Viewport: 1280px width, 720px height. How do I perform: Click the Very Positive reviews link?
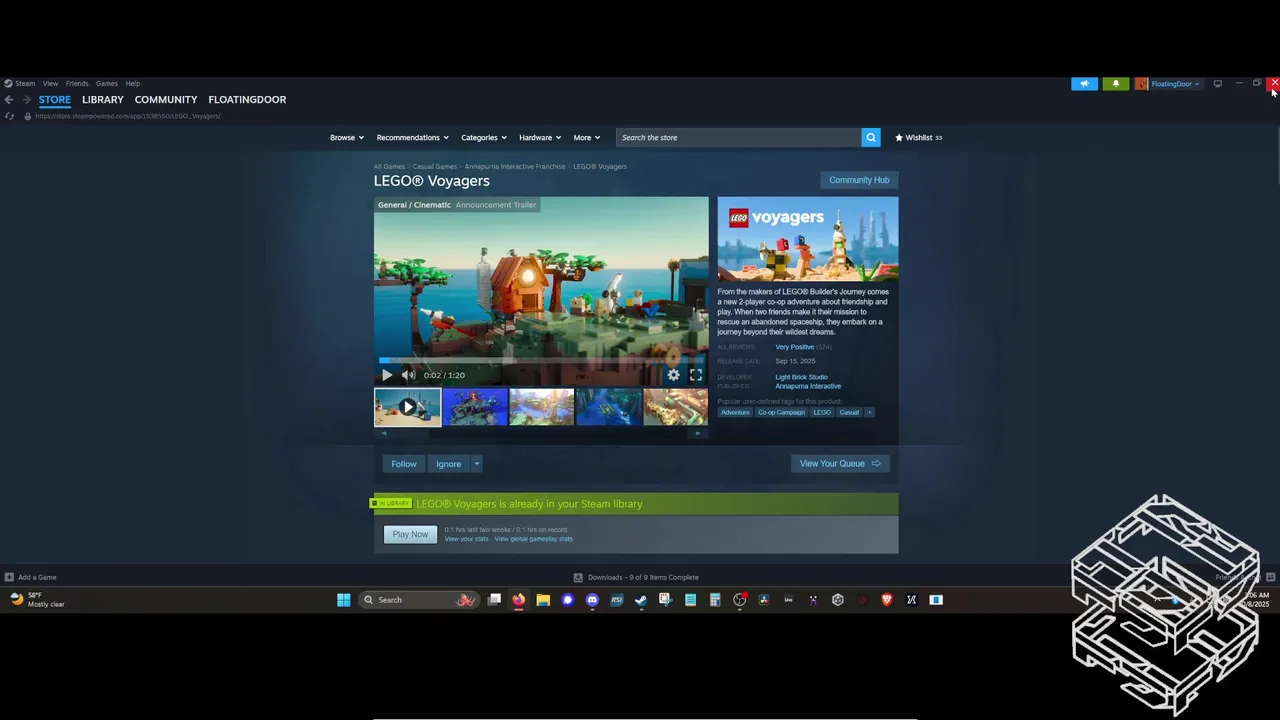pos(795,347)
